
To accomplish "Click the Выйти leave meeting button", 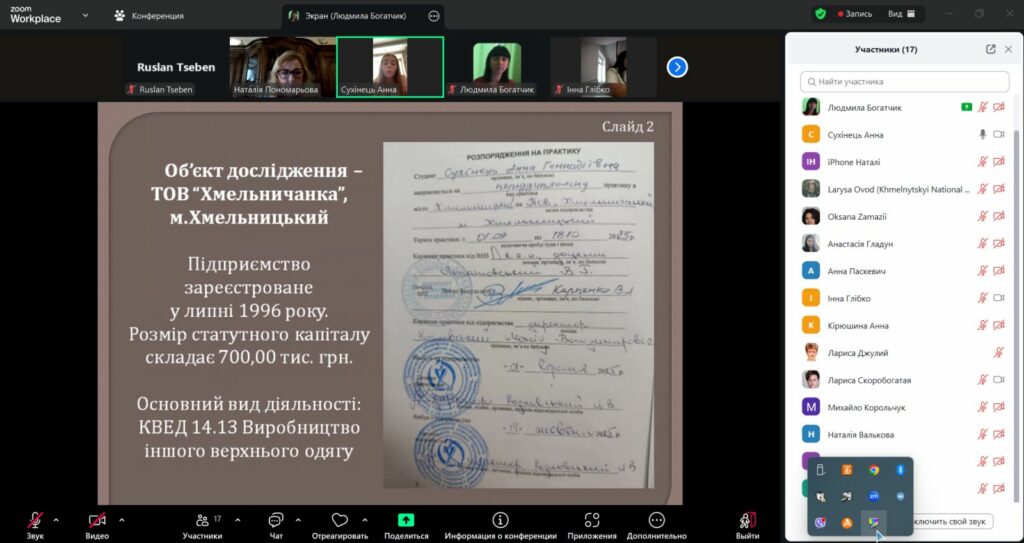I will [x=747, y=520].
